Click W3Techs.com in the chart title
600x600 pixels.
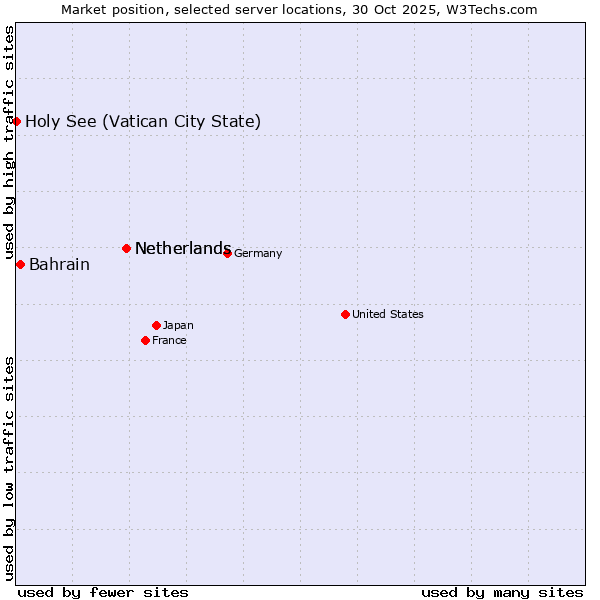tap(493, 9)
